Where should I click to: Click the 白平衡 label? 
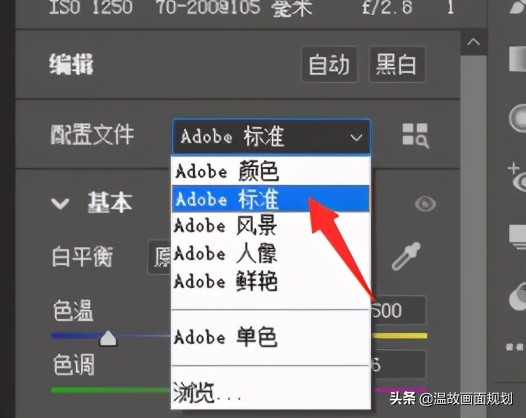pos(83,257)
